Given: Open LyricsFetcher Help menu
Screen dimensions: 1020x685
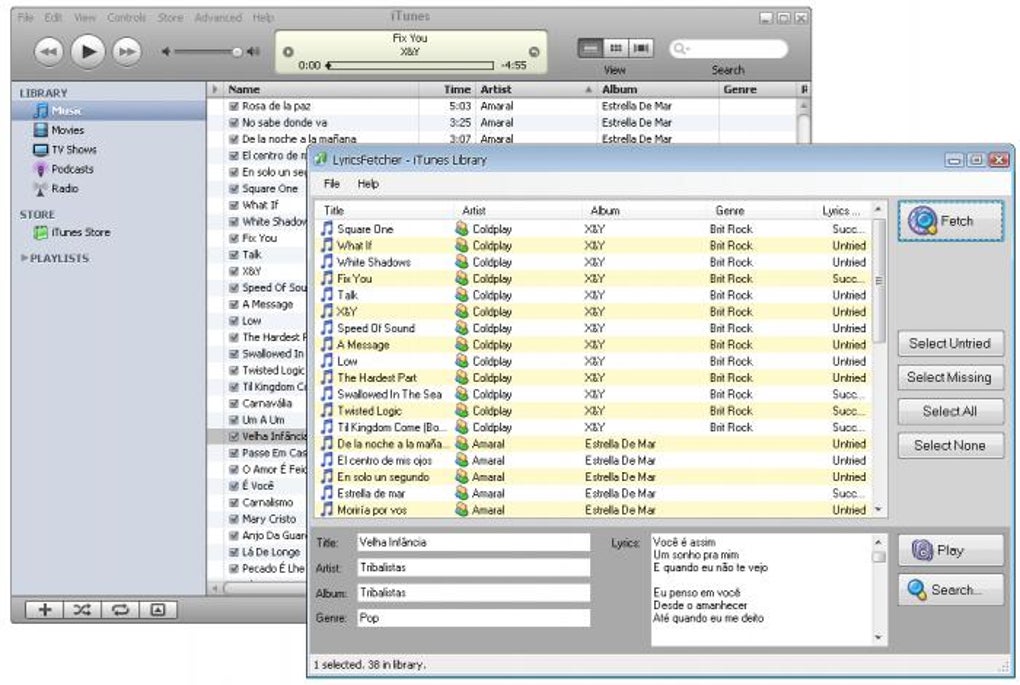Looking at the screenshot, I should tap(368, 184).
